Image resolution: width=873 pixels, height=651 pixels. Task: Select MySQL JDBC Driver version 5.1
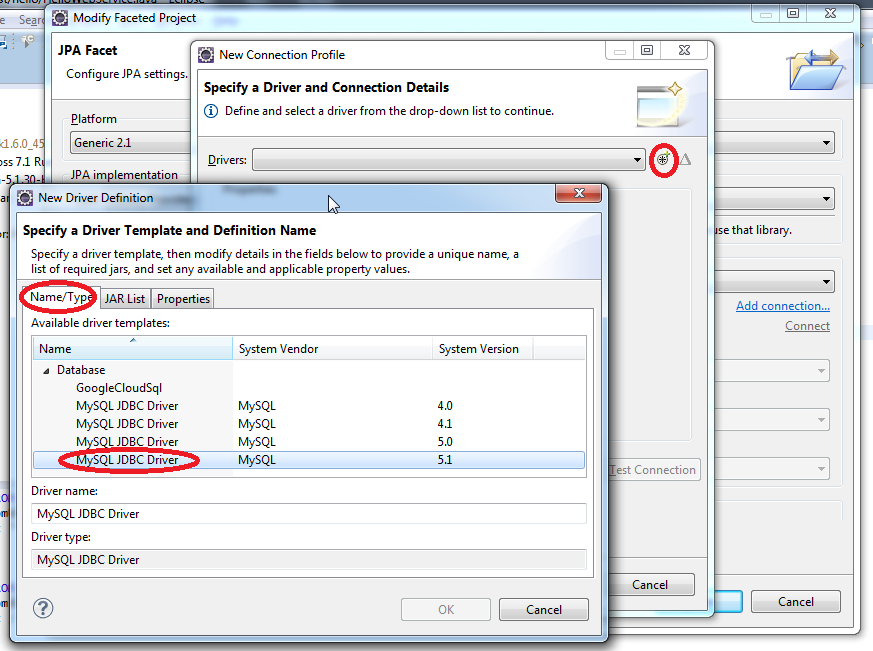[x=127, y=460]
